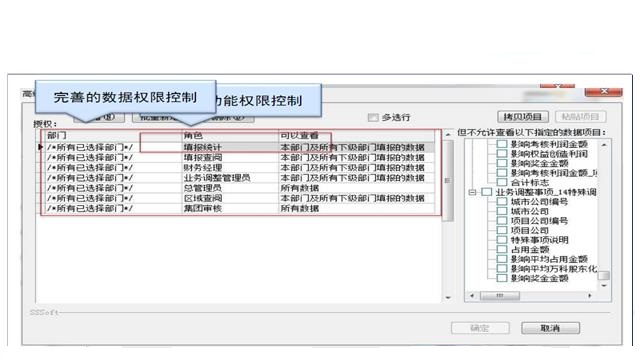Check the 合计标志 item checkbox
This screenshot has width=640, height=360.
(x=502, y=182)
